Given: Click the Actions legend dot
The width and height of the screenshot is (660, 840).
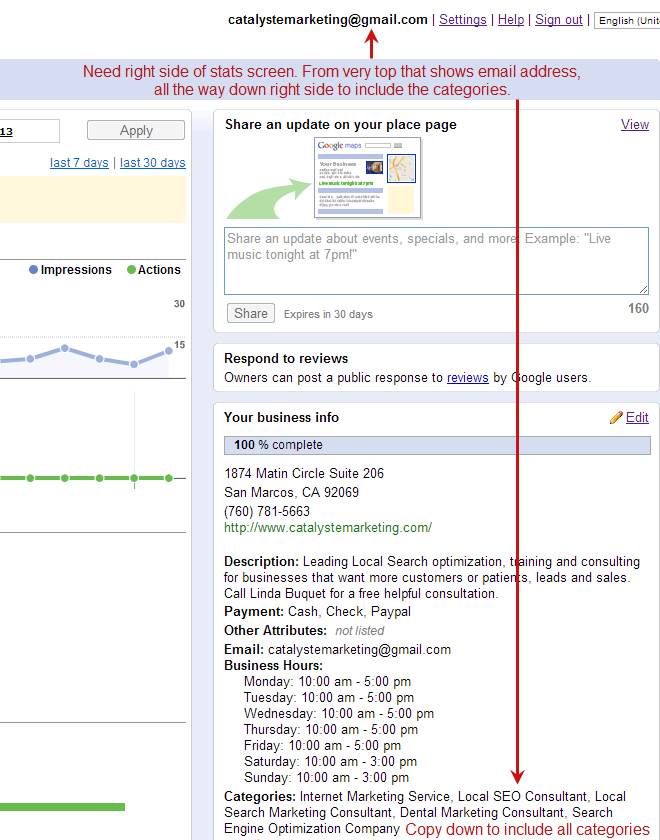Looking at the screenshot, I should click(x=131, y=269).
